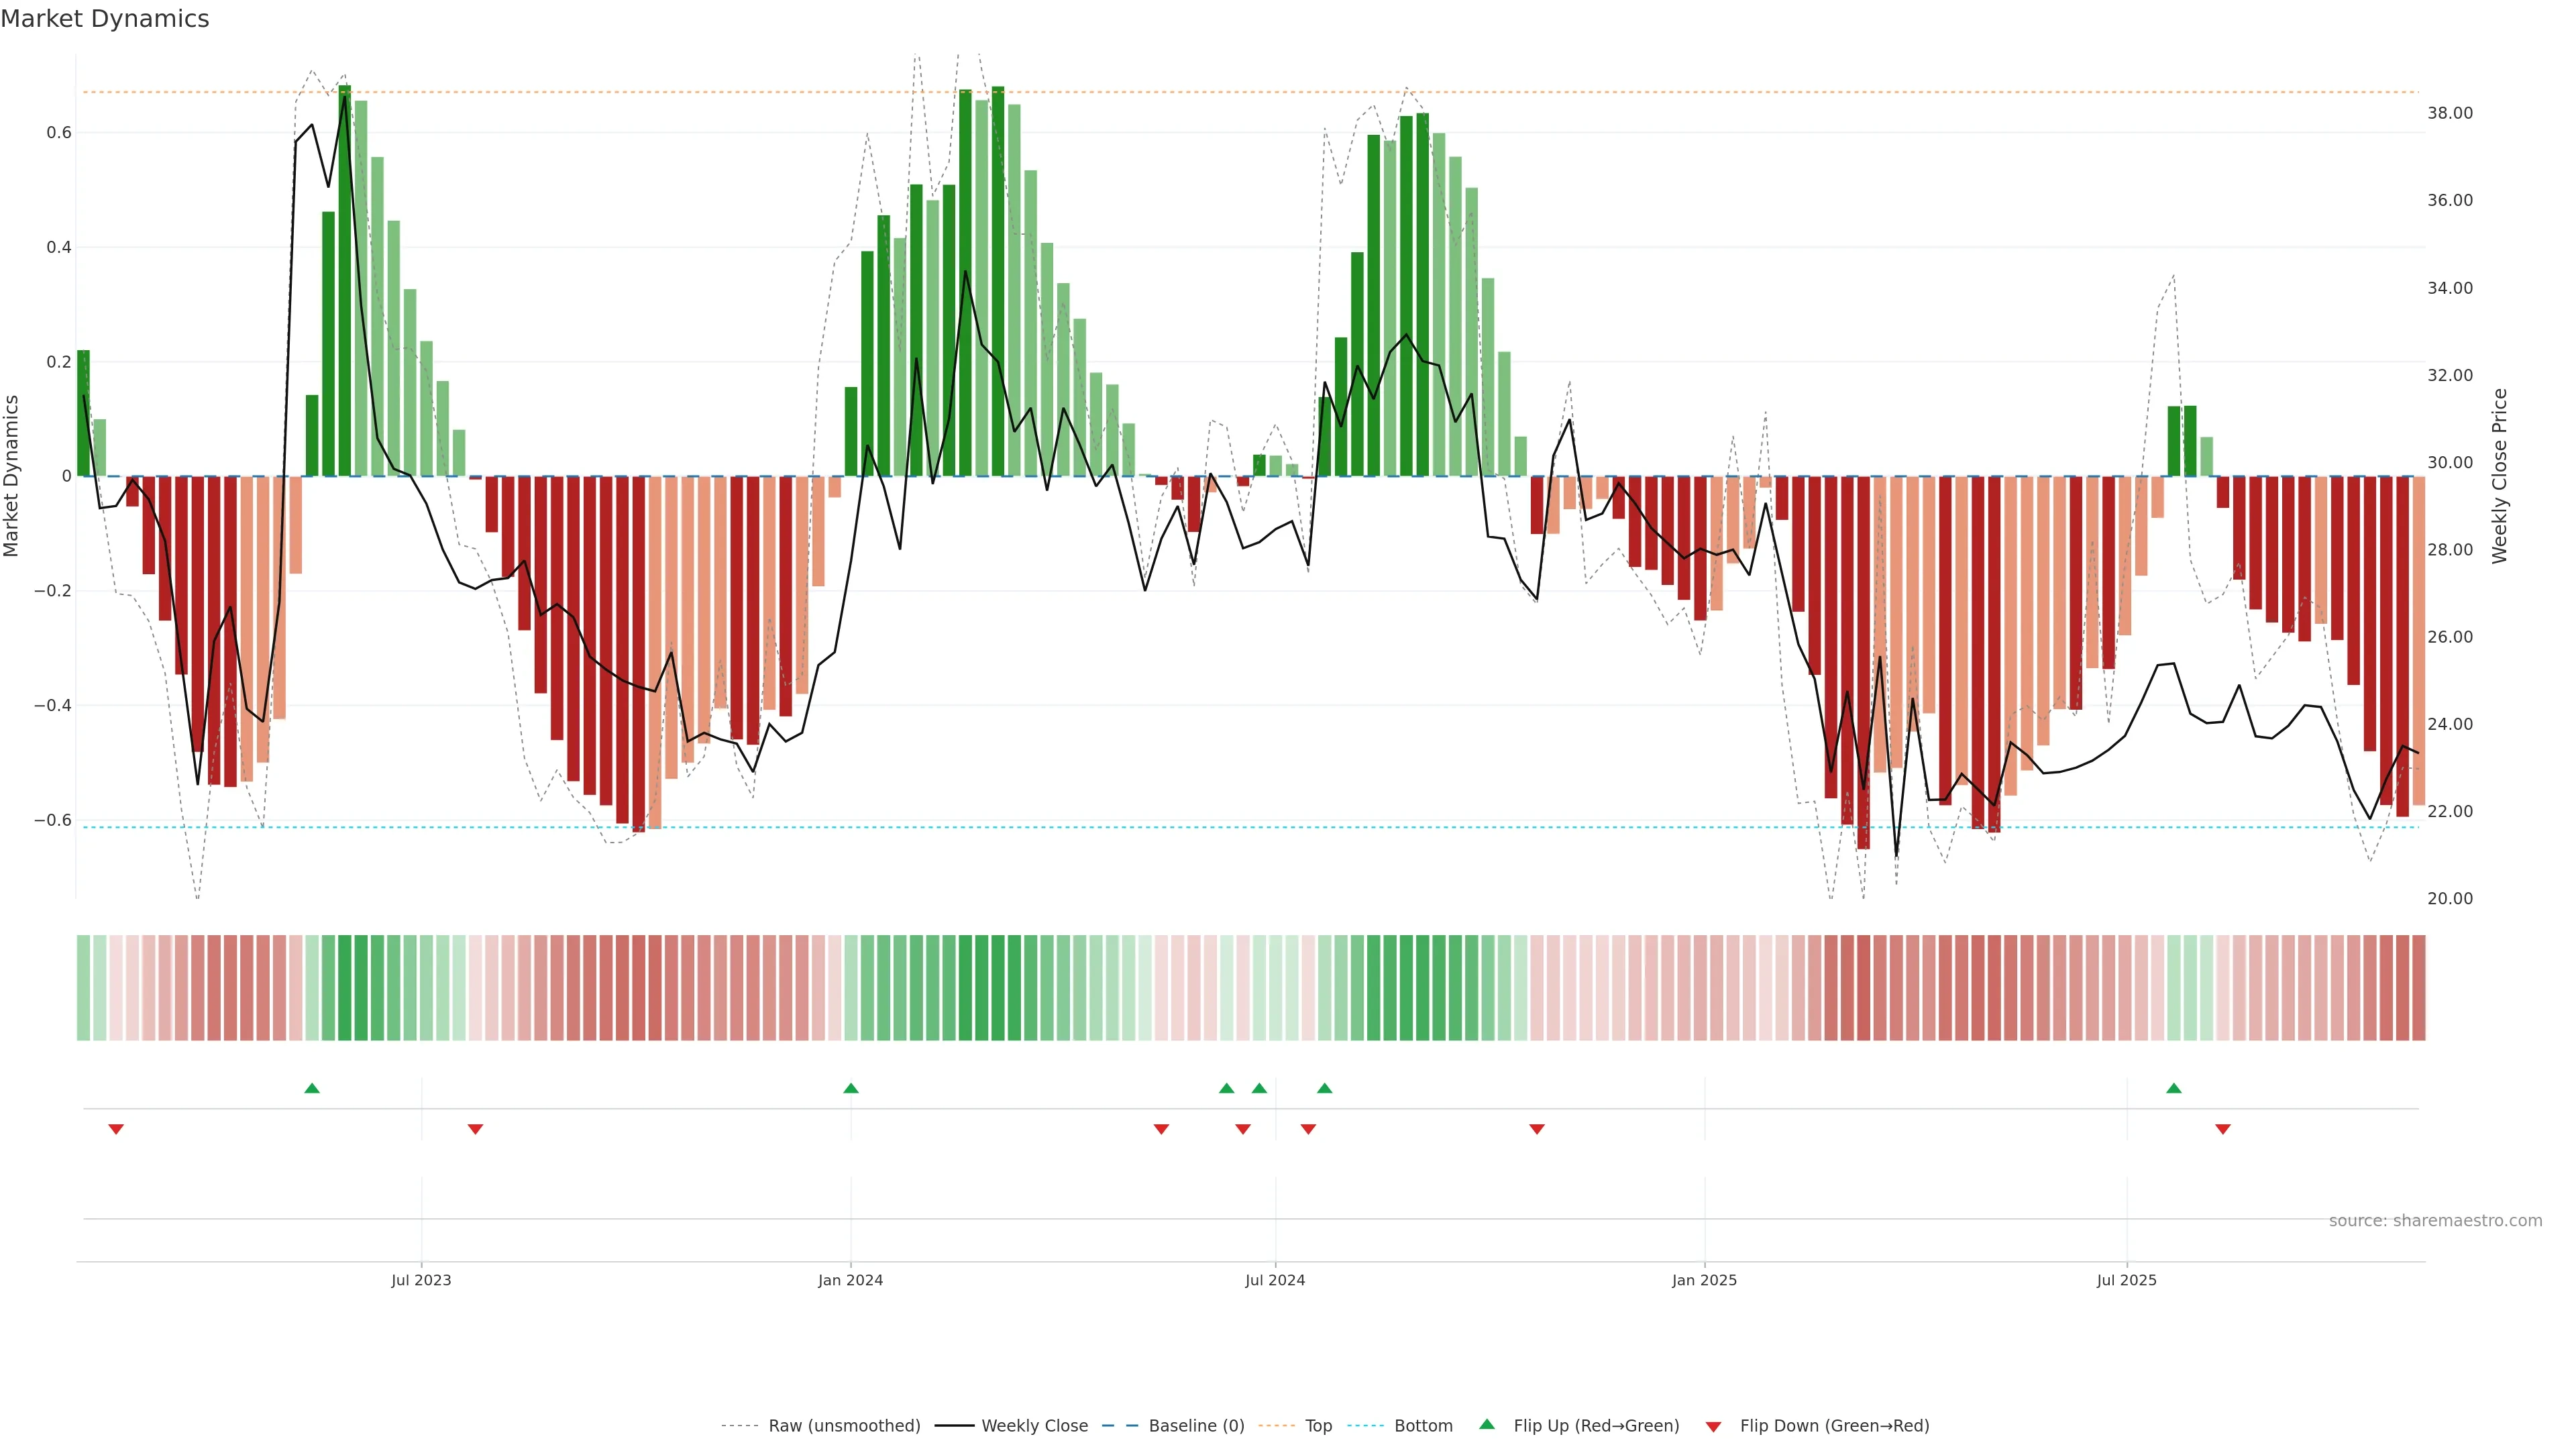
Task: Click the Market Dynamics chart title
Action: click(x=105, y=19)
